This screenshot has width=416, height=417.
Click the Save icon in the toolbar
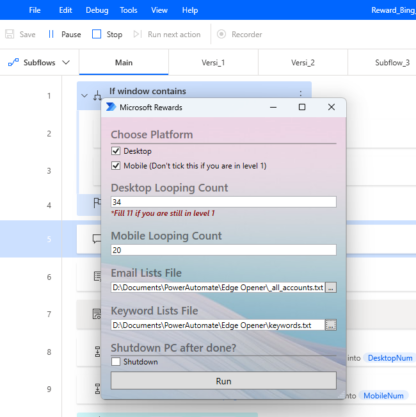10,34
